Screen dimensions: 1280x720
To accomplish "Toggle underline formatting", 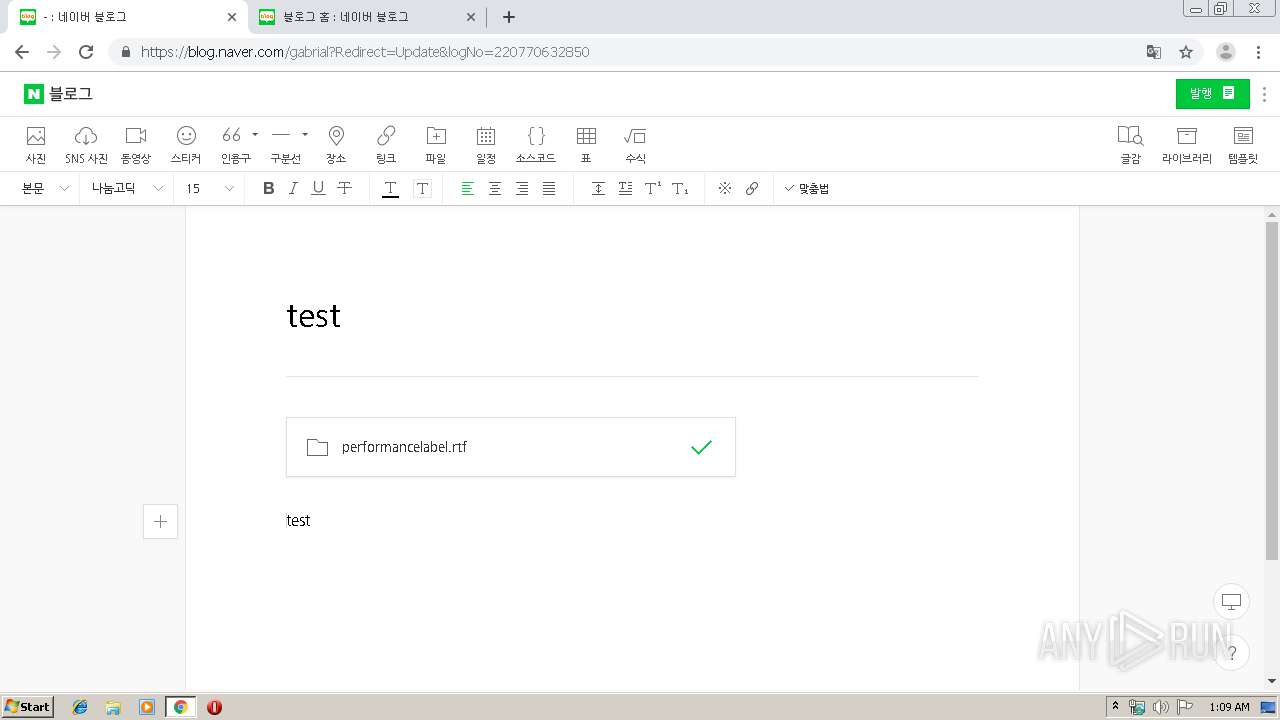I will [318, 189].
